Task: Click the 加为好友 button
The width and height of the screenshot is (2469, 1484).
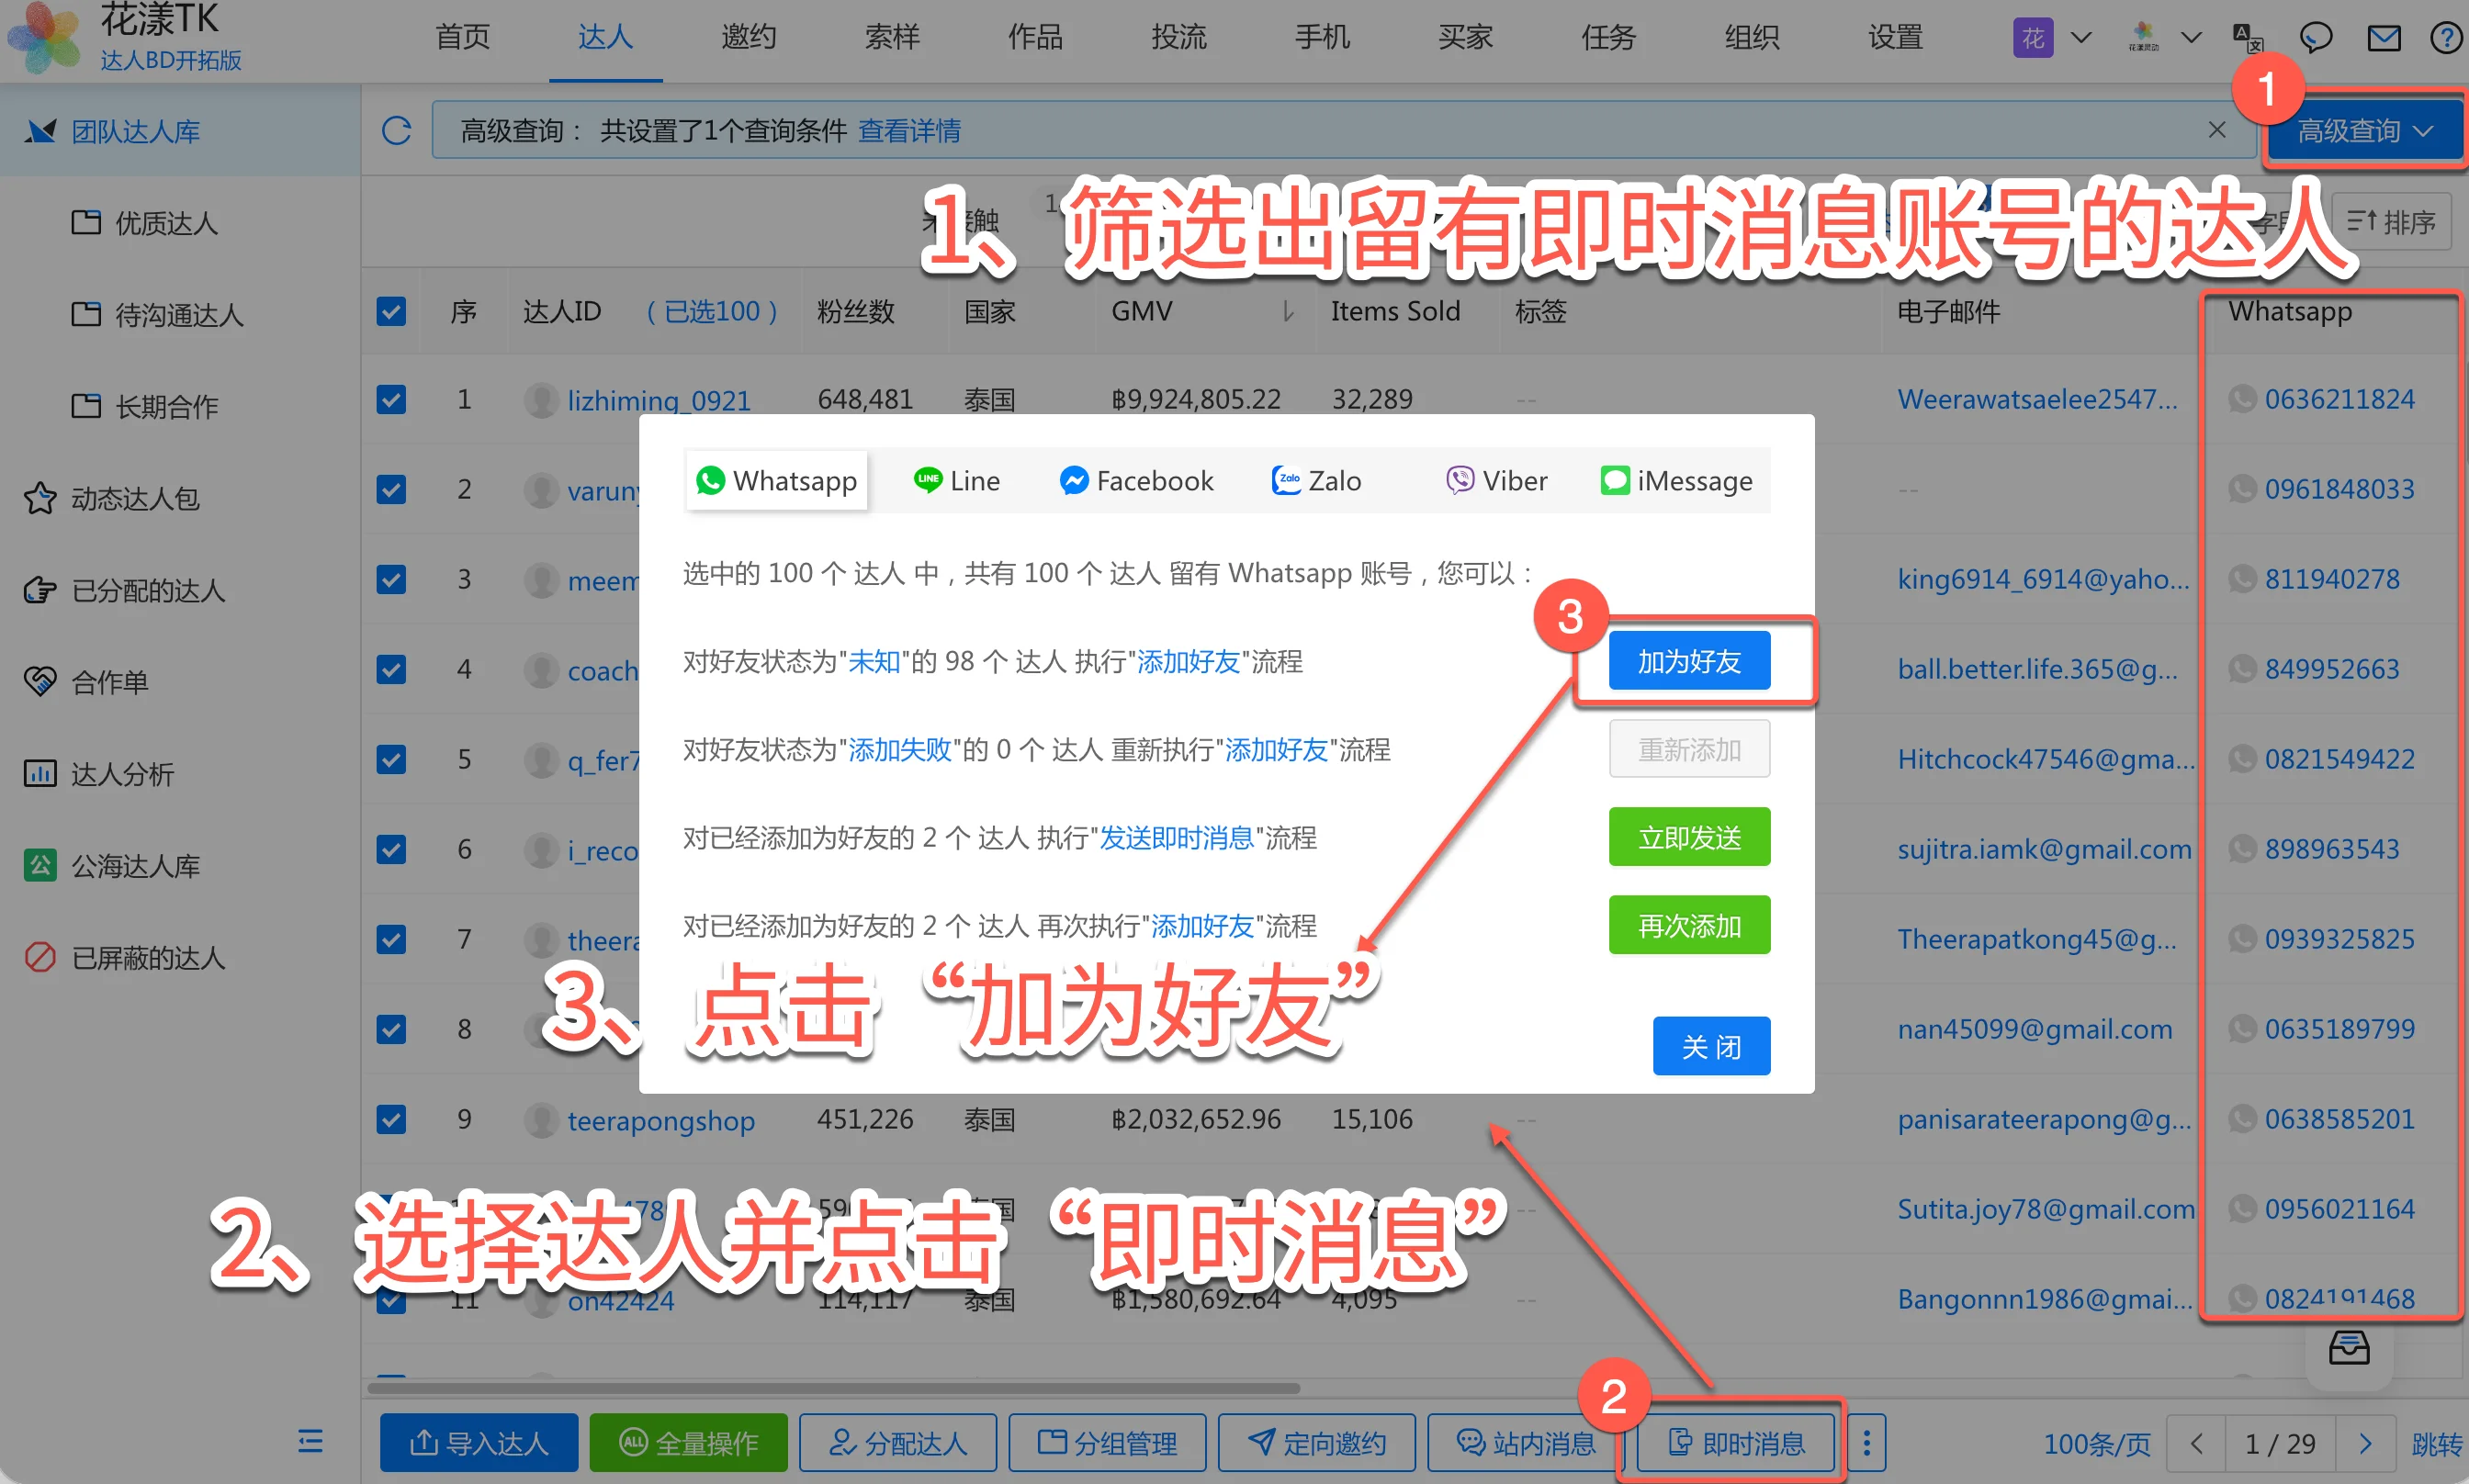Action: click(x=1689, y=661)
